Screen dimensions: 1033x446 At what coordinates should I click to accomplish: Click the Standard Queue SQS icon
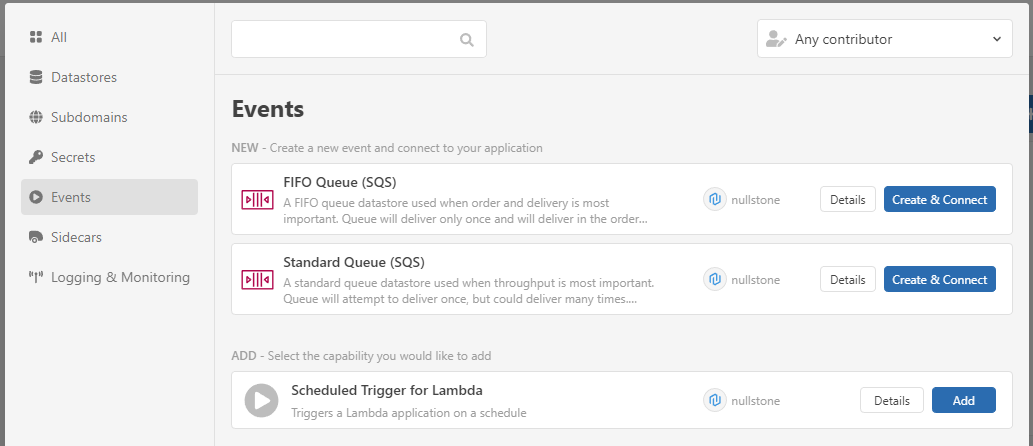(257, 279)
